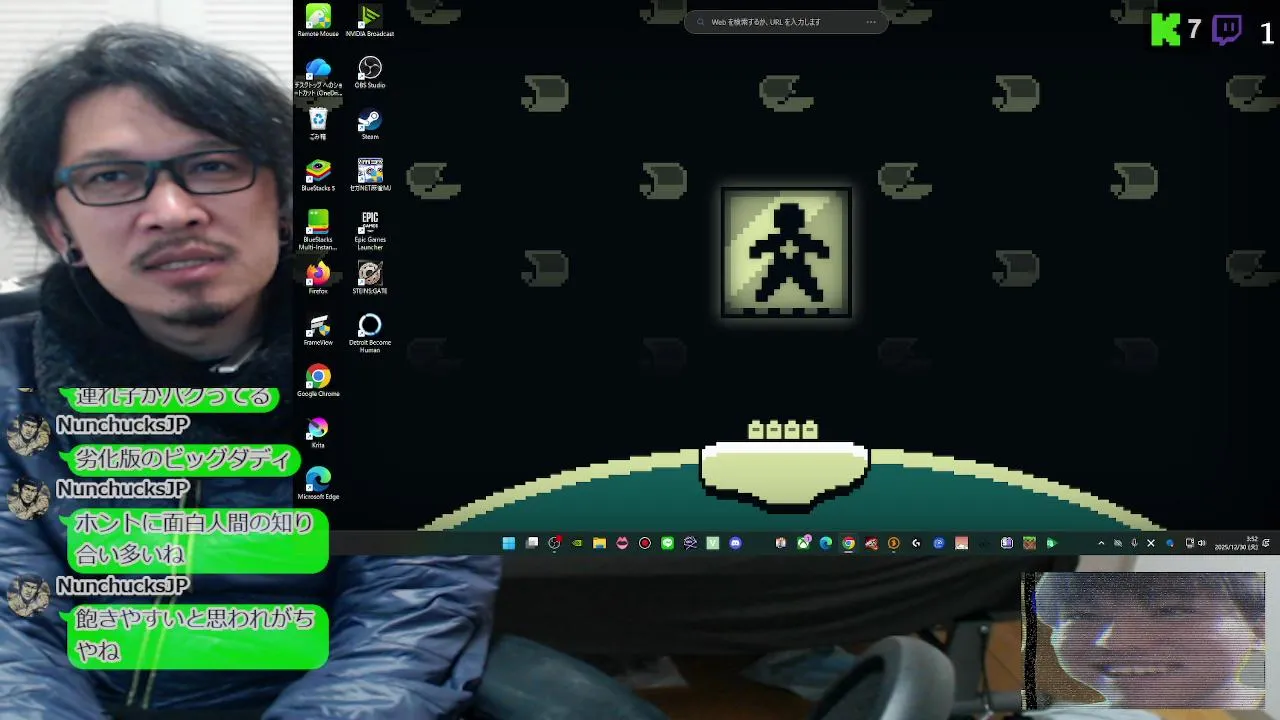Viewport: 1280px width, 720px height.
Task: Click the chat message 飽きやすいと思われがちやね
Action: click(x=198, y=635)
